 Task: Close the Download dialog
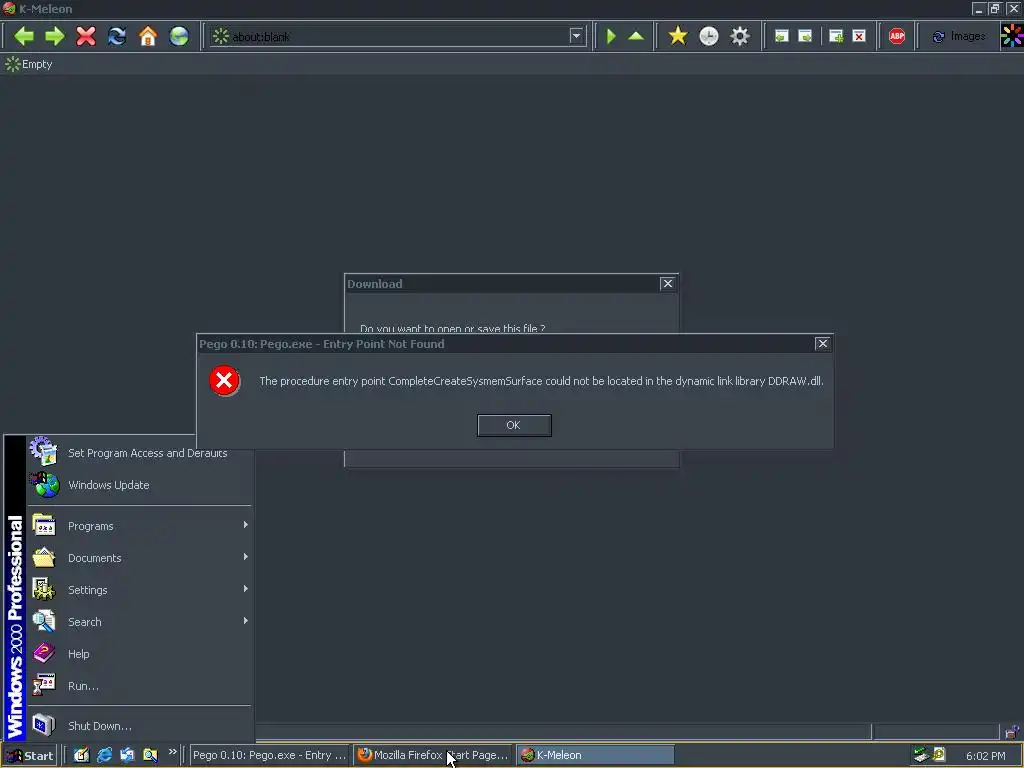click(x=667, y=283)
